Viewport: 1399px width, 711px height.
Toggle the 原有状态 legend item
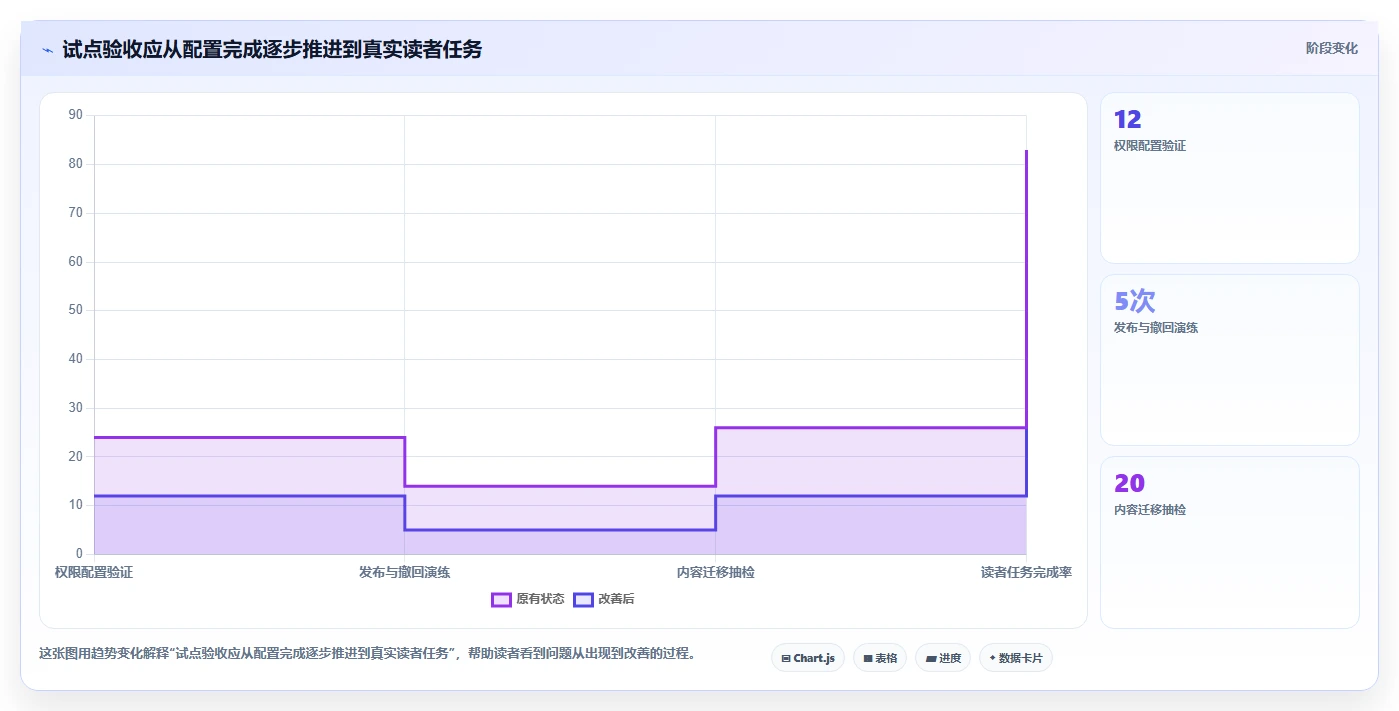(528, 599)
